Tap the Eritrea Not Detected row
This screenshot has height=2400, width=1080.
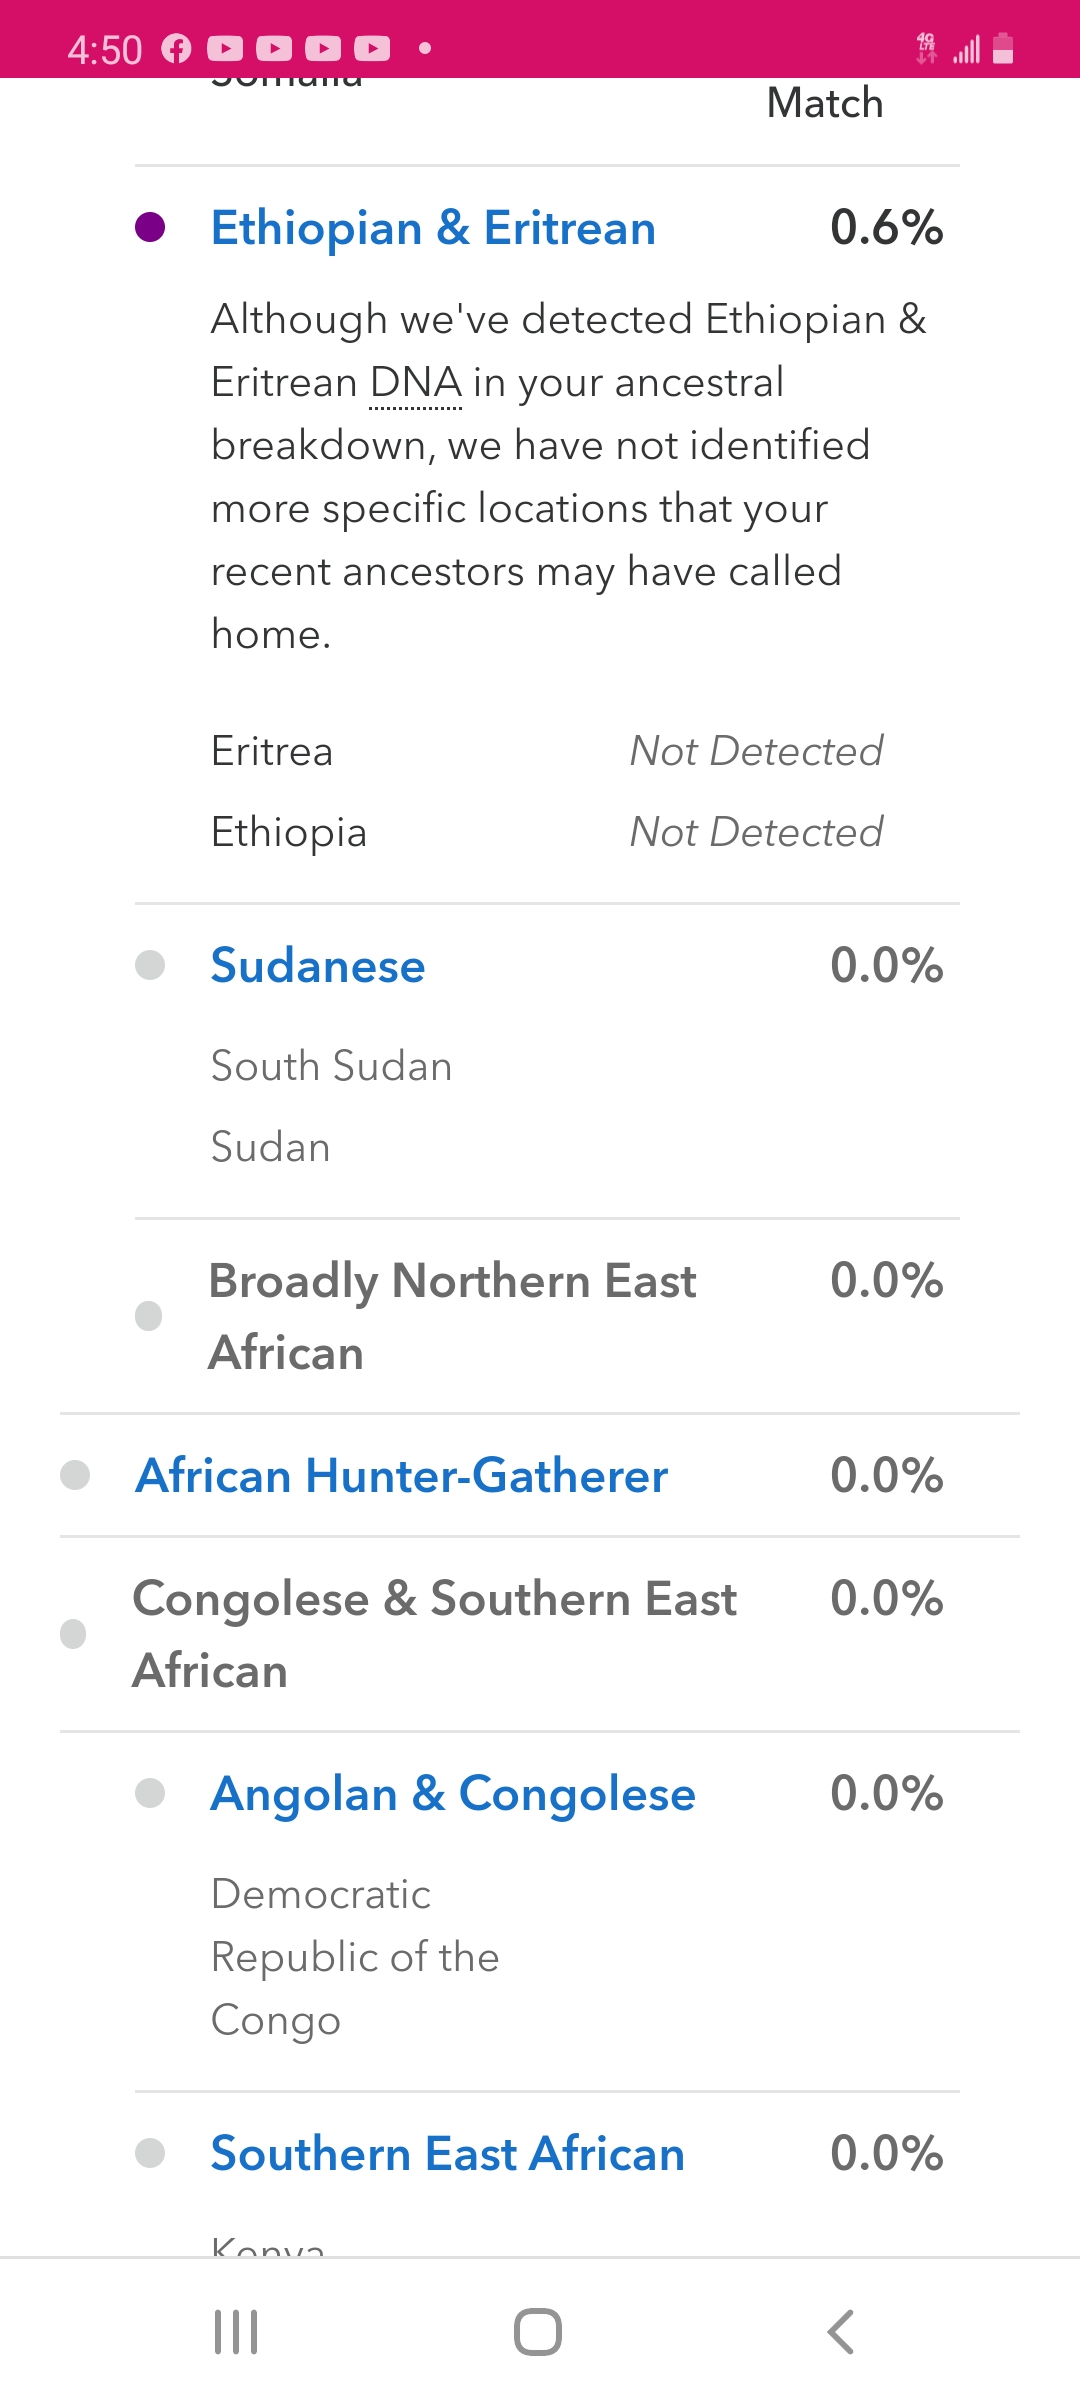[x=547, y=751]
